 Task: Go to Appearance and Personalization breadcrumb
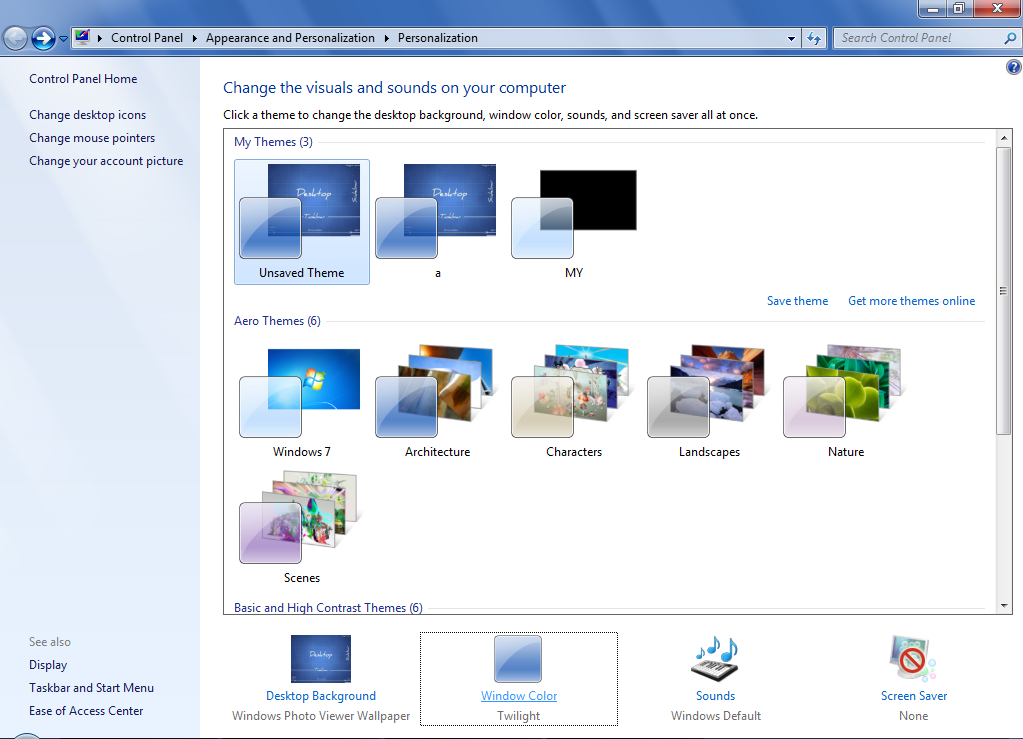290,38
